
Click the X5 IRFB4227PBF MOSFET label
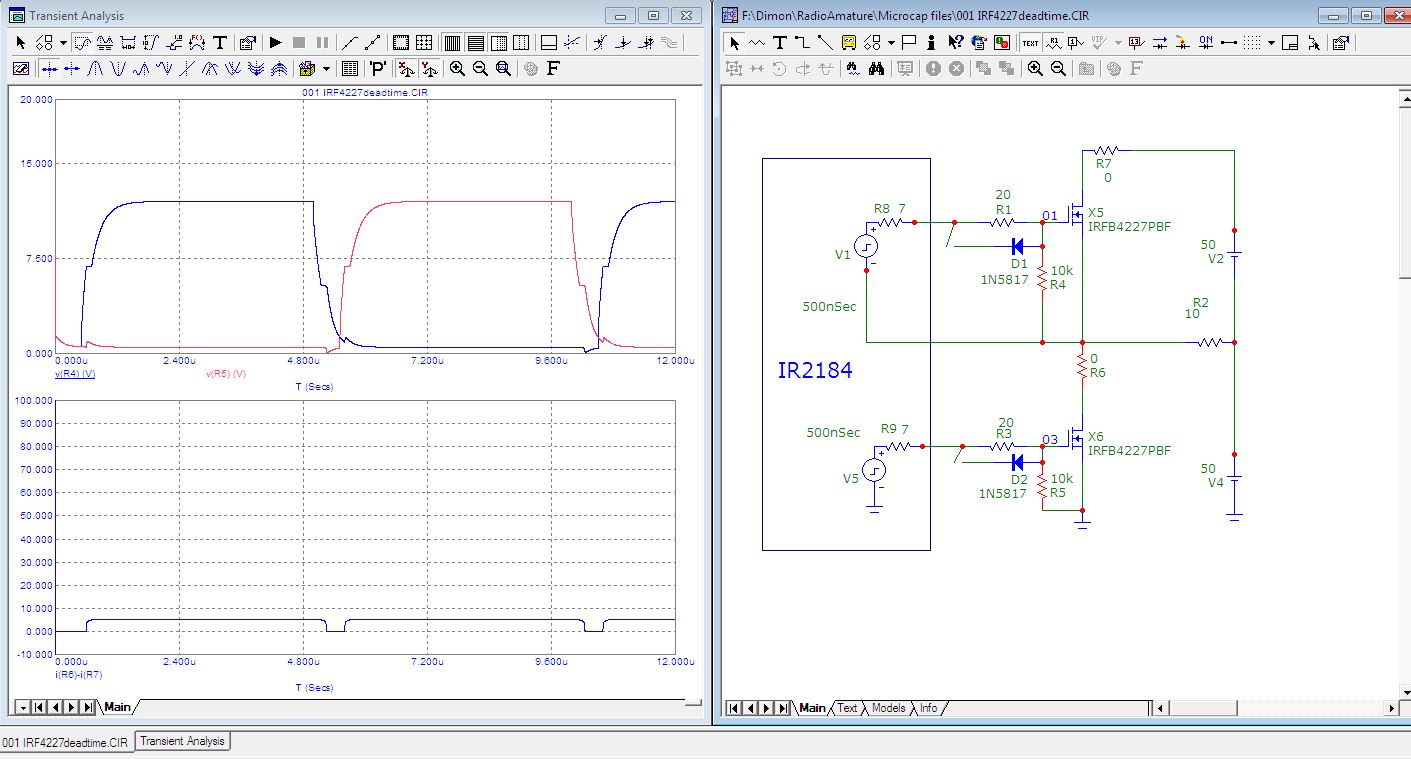pyautogui.click(x=1129, y=220)
